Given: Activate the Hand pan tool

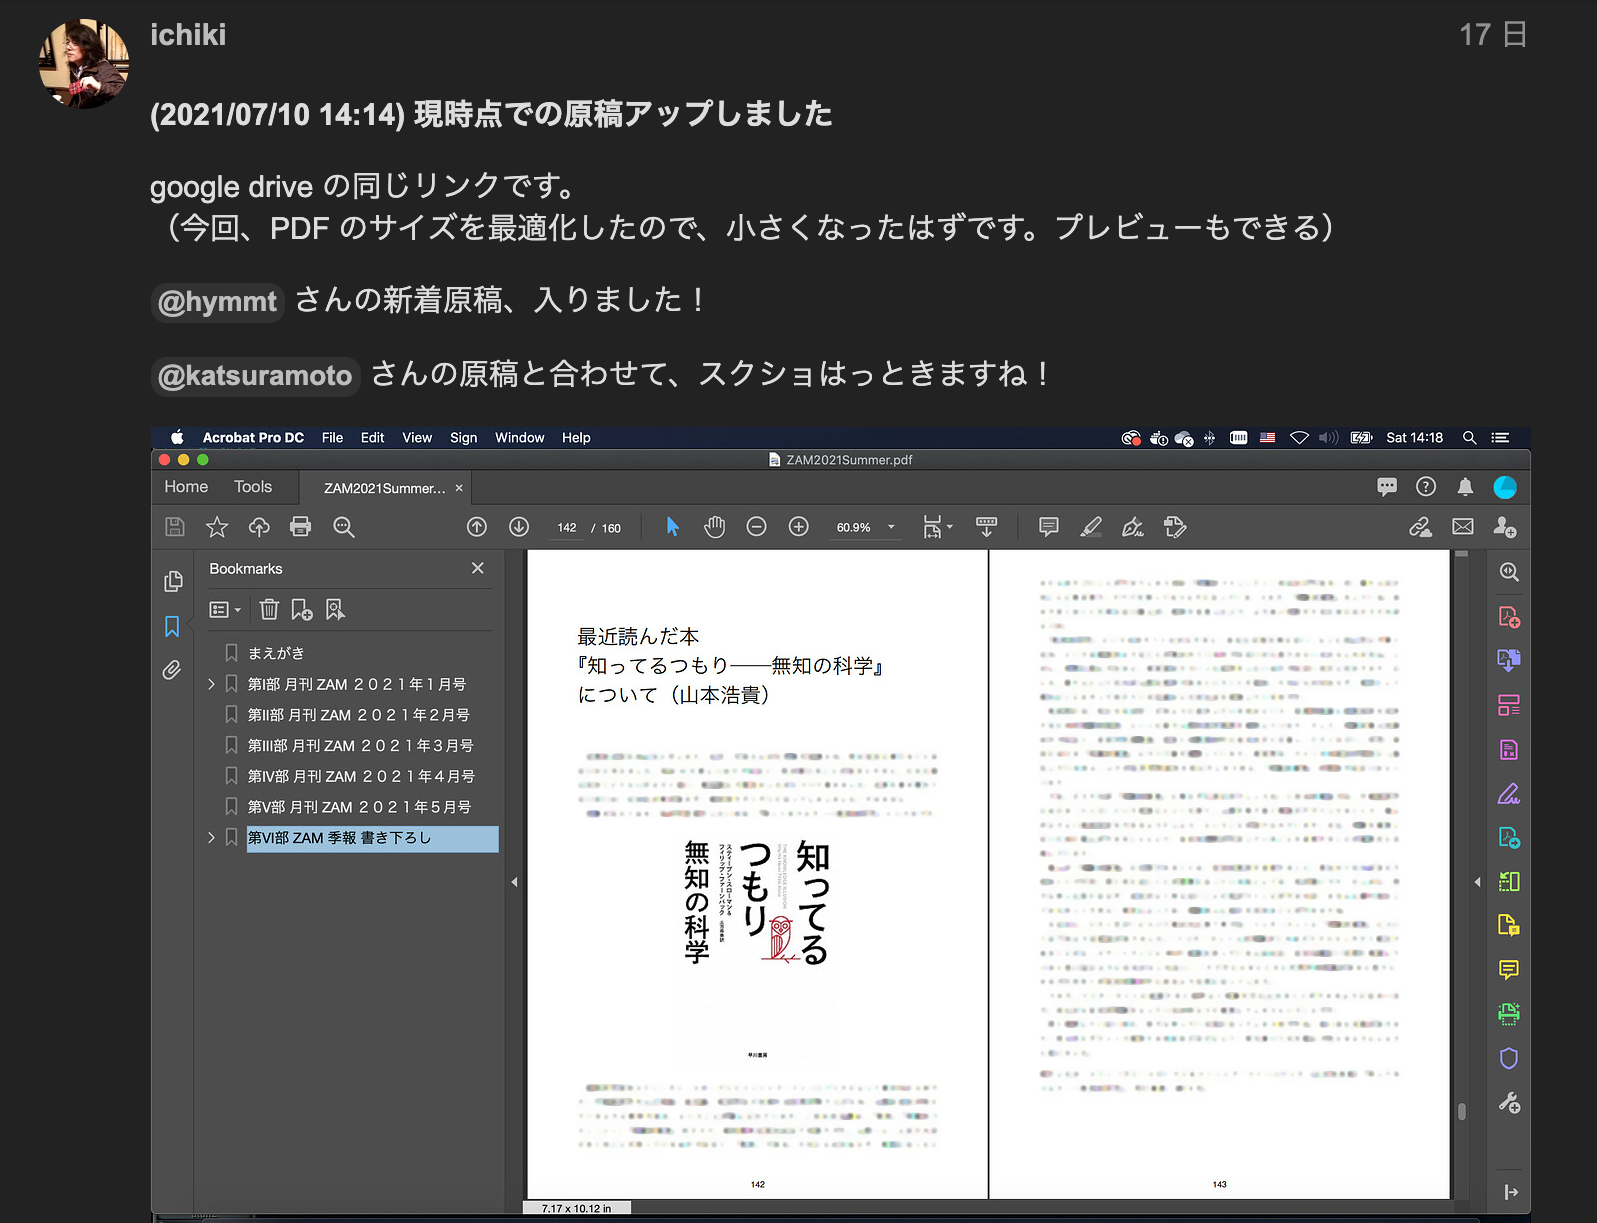Looking at the screenshot, I should click(714, 527).
